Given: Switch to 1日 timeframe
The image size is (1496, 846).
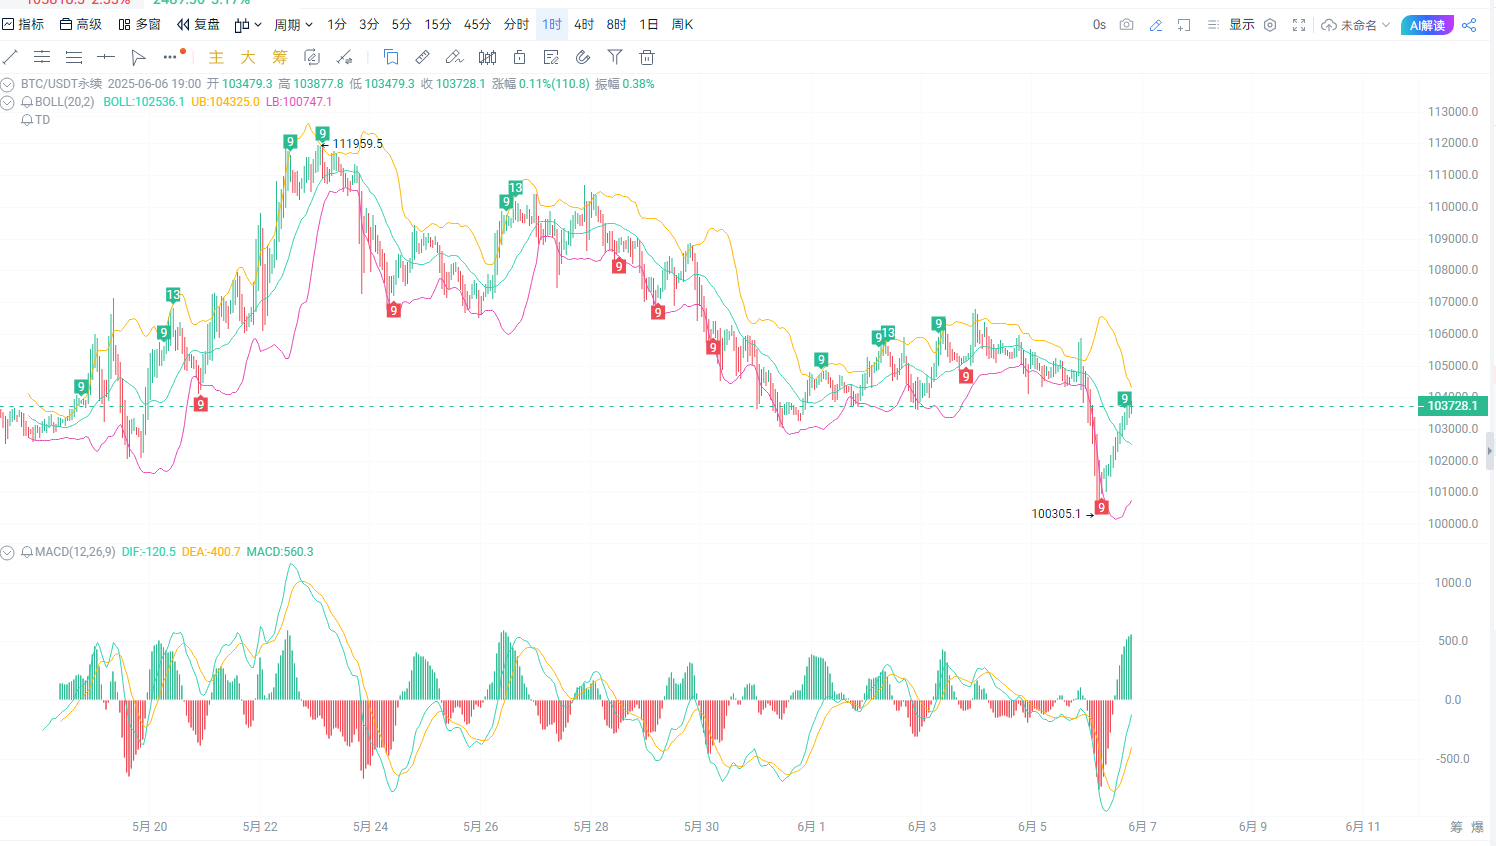Looking at the screenshot, I should pos(649,24).
